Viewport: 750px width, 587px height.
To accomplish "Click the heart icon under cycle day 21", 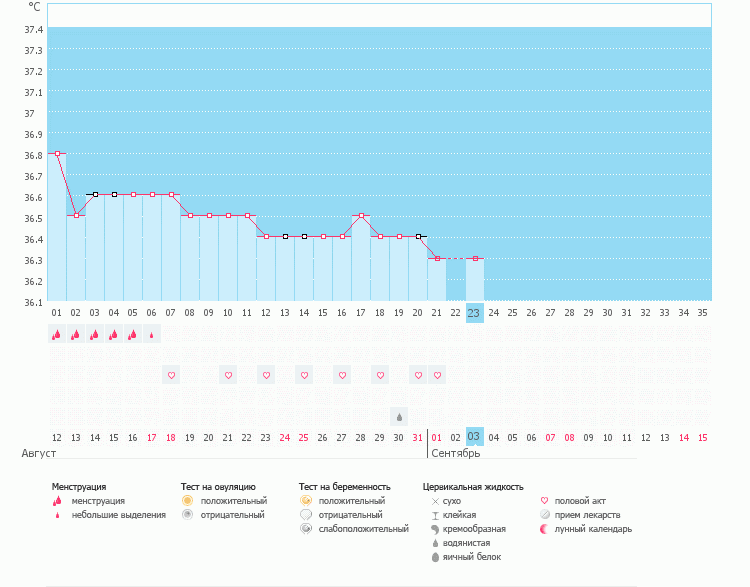I will (x=437, y=375).
